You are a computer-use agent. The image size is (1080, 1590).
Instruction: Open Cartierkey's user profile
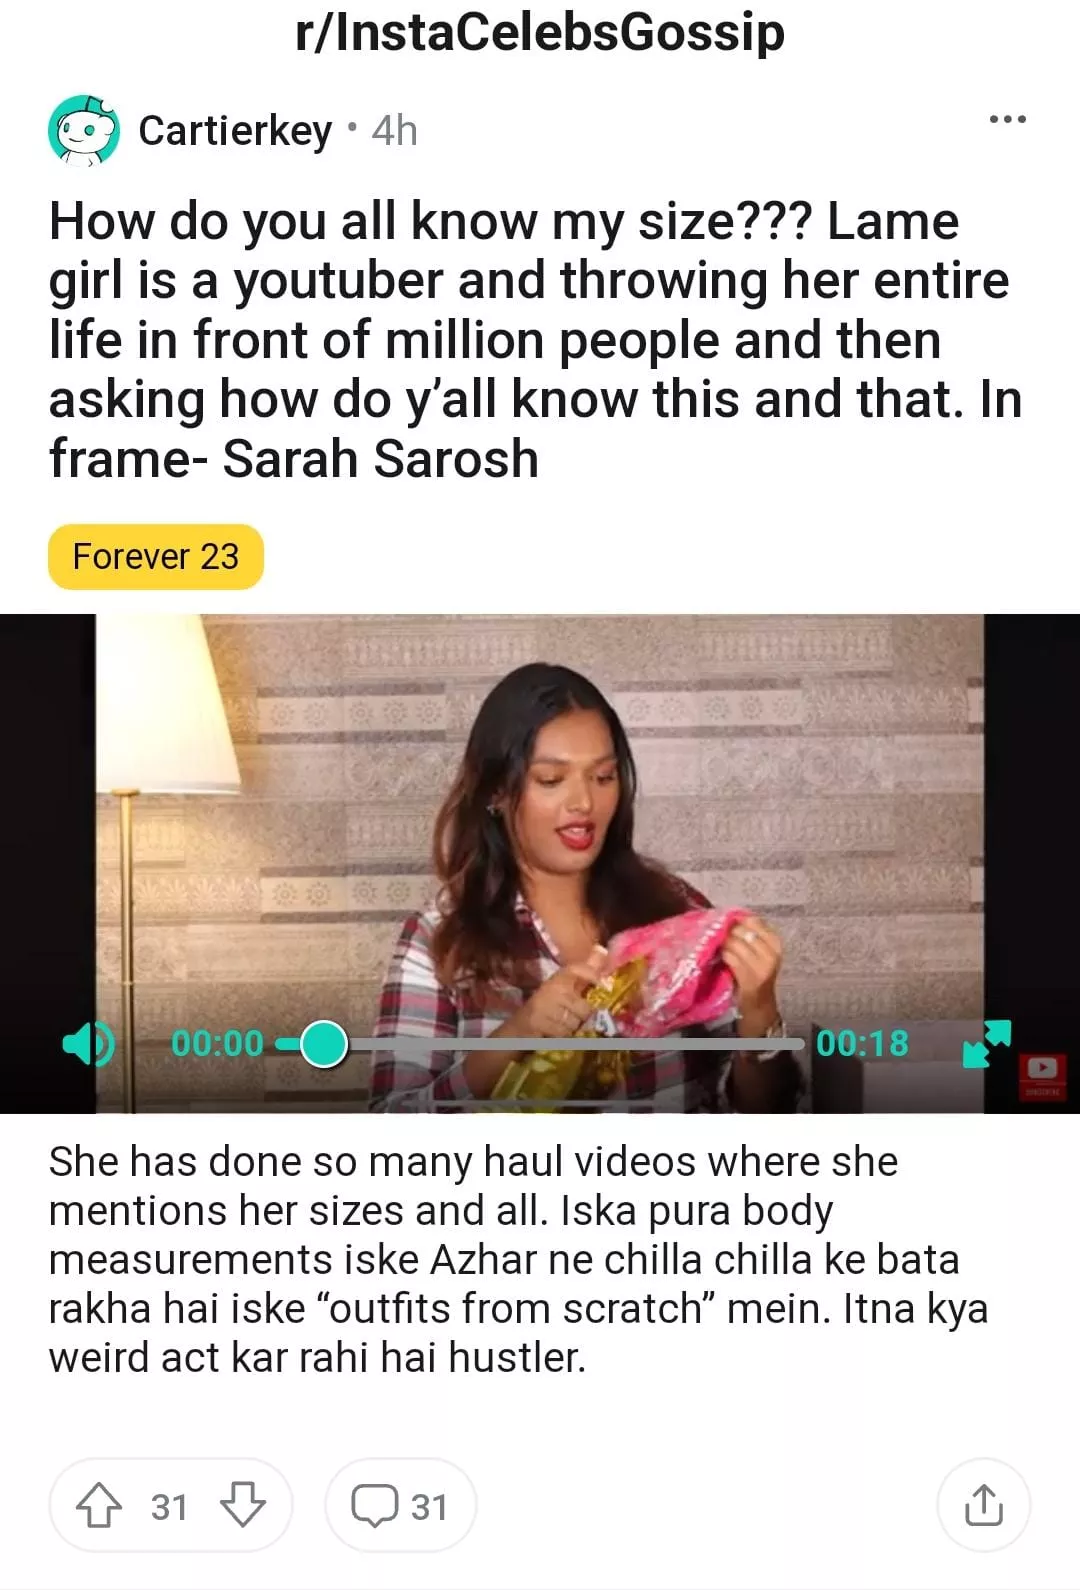(235, 131)
